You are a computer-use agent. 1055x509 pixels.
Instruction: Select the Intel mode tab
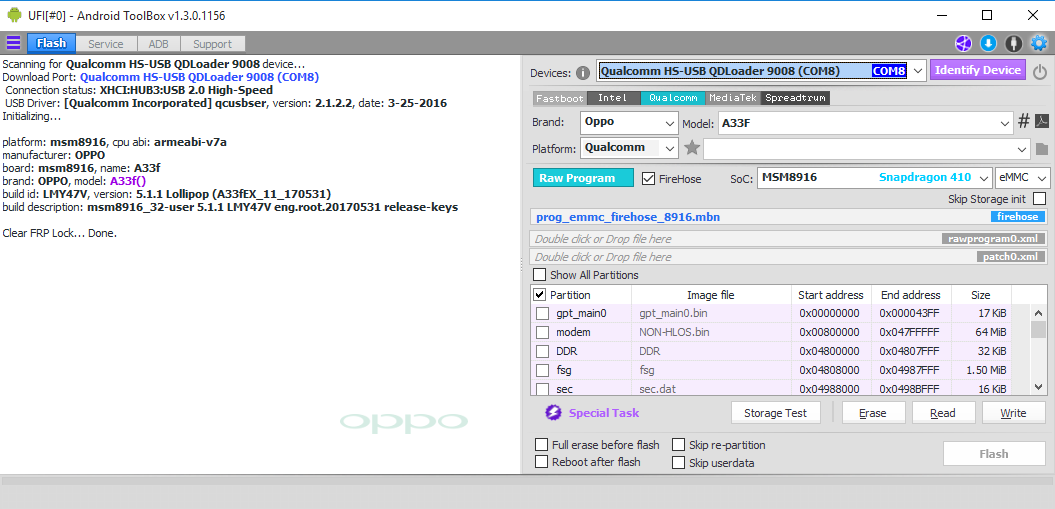point(613,98)
